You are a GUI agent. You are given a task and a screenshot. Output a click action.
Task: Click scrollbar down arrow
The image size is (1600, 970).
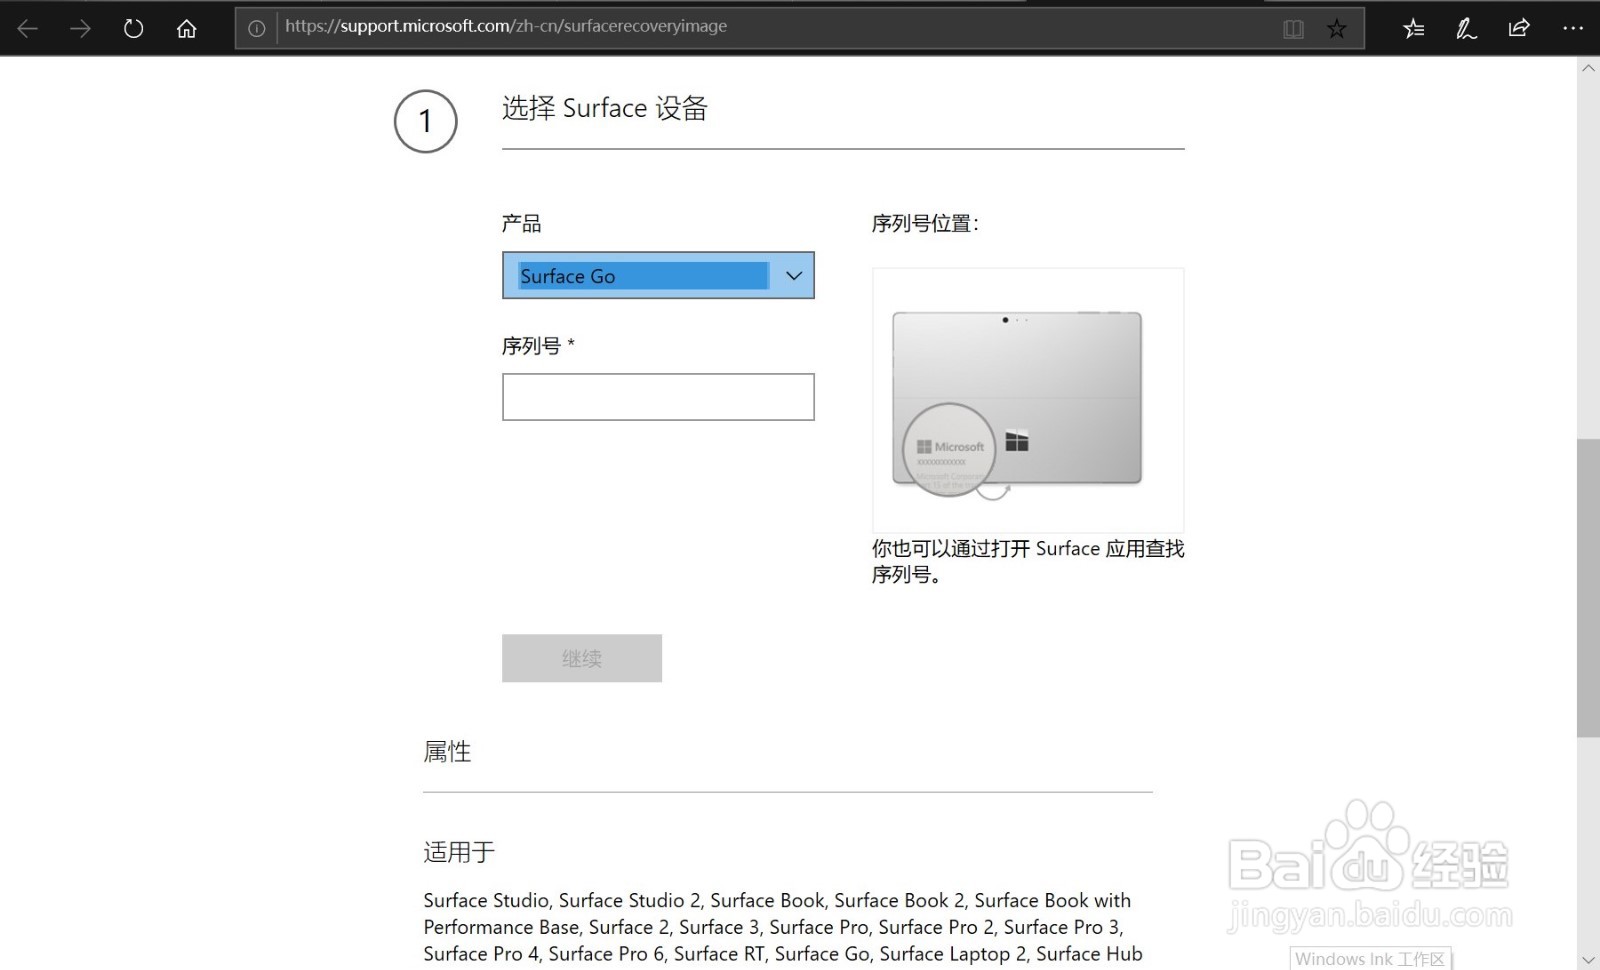pyautogui.click(x=1588, y=959)
